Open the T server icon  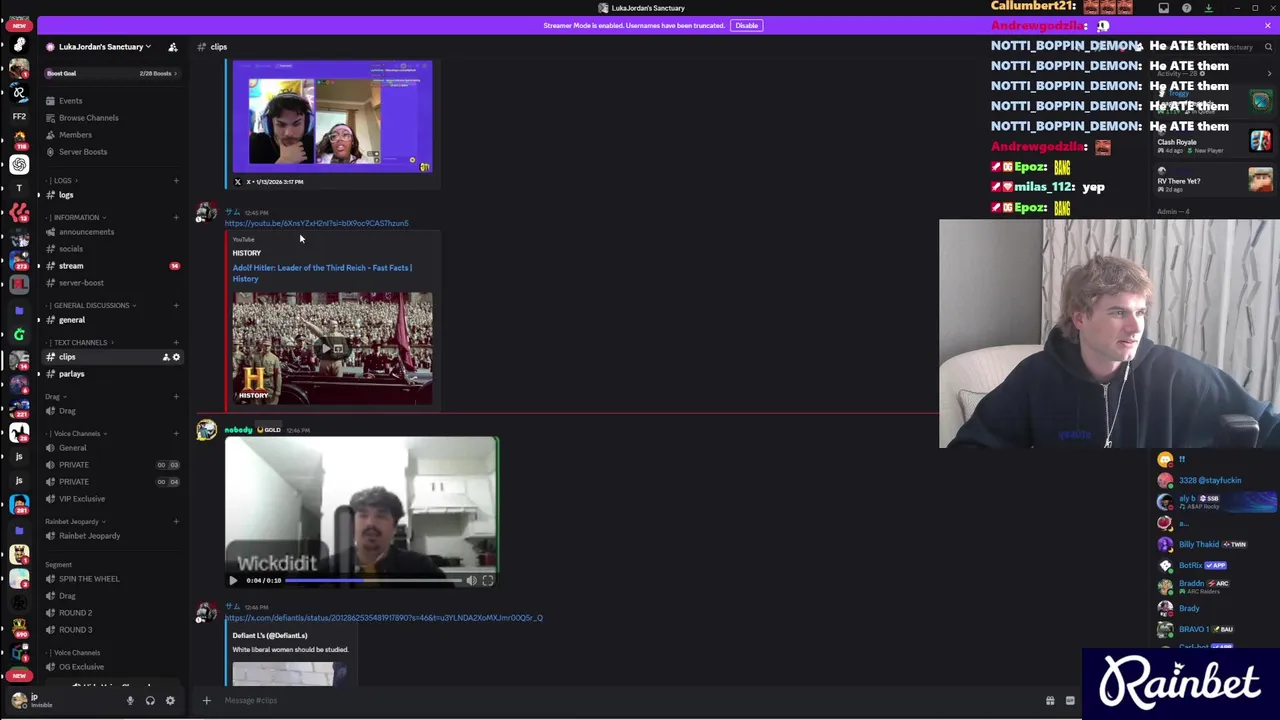19,188
